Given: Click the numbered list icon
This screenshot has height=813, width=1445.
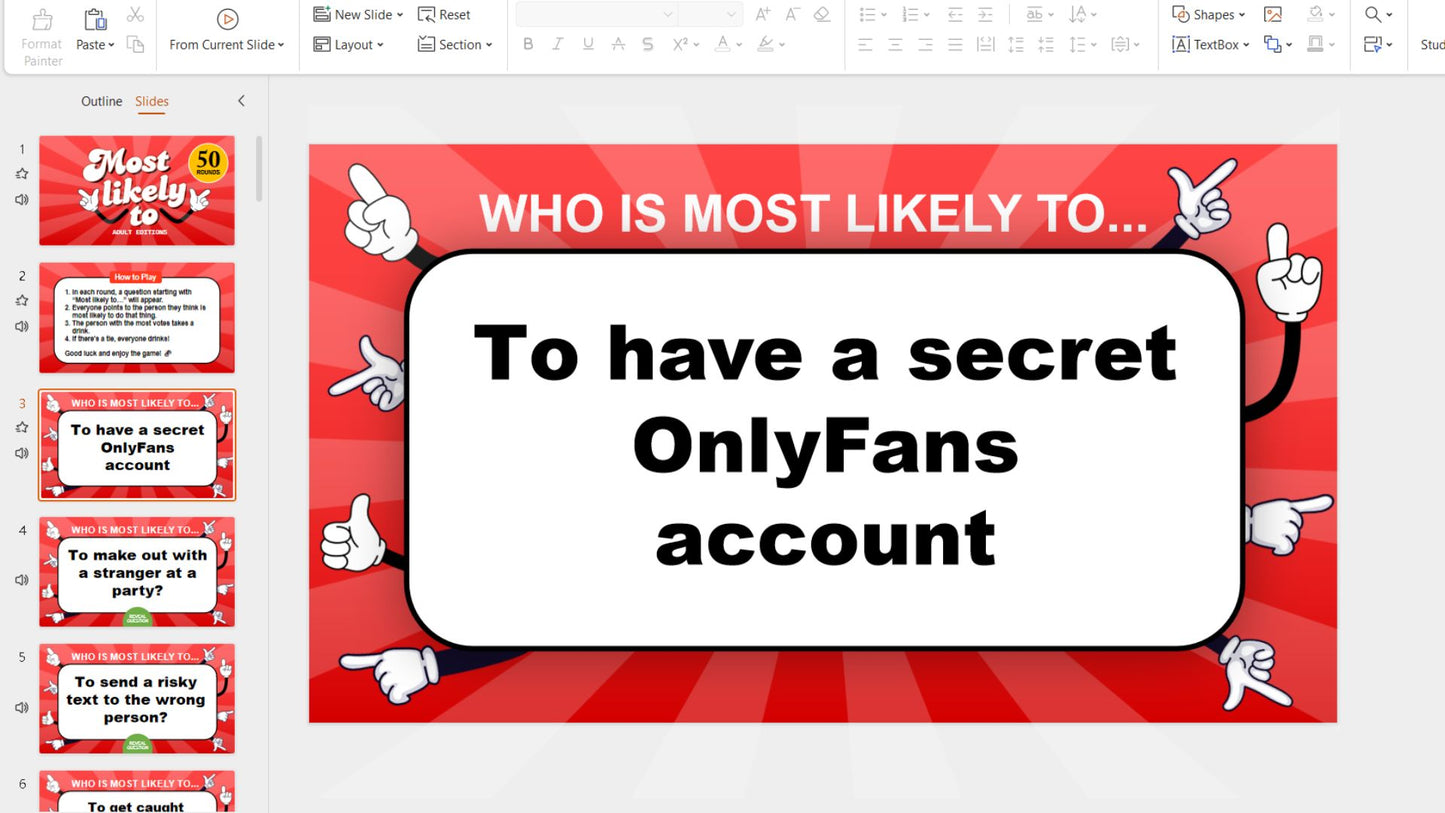Looking at the screenshot, I should [x=908, y=14].
